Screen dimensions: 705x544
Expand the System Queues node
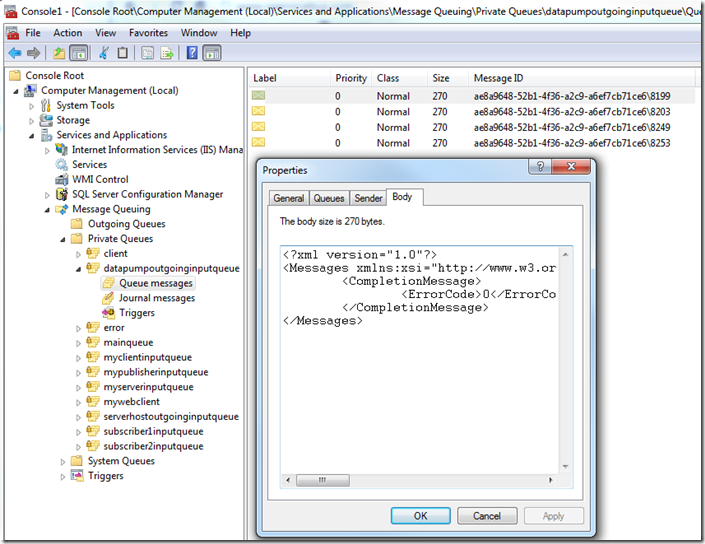coord(63,462)
